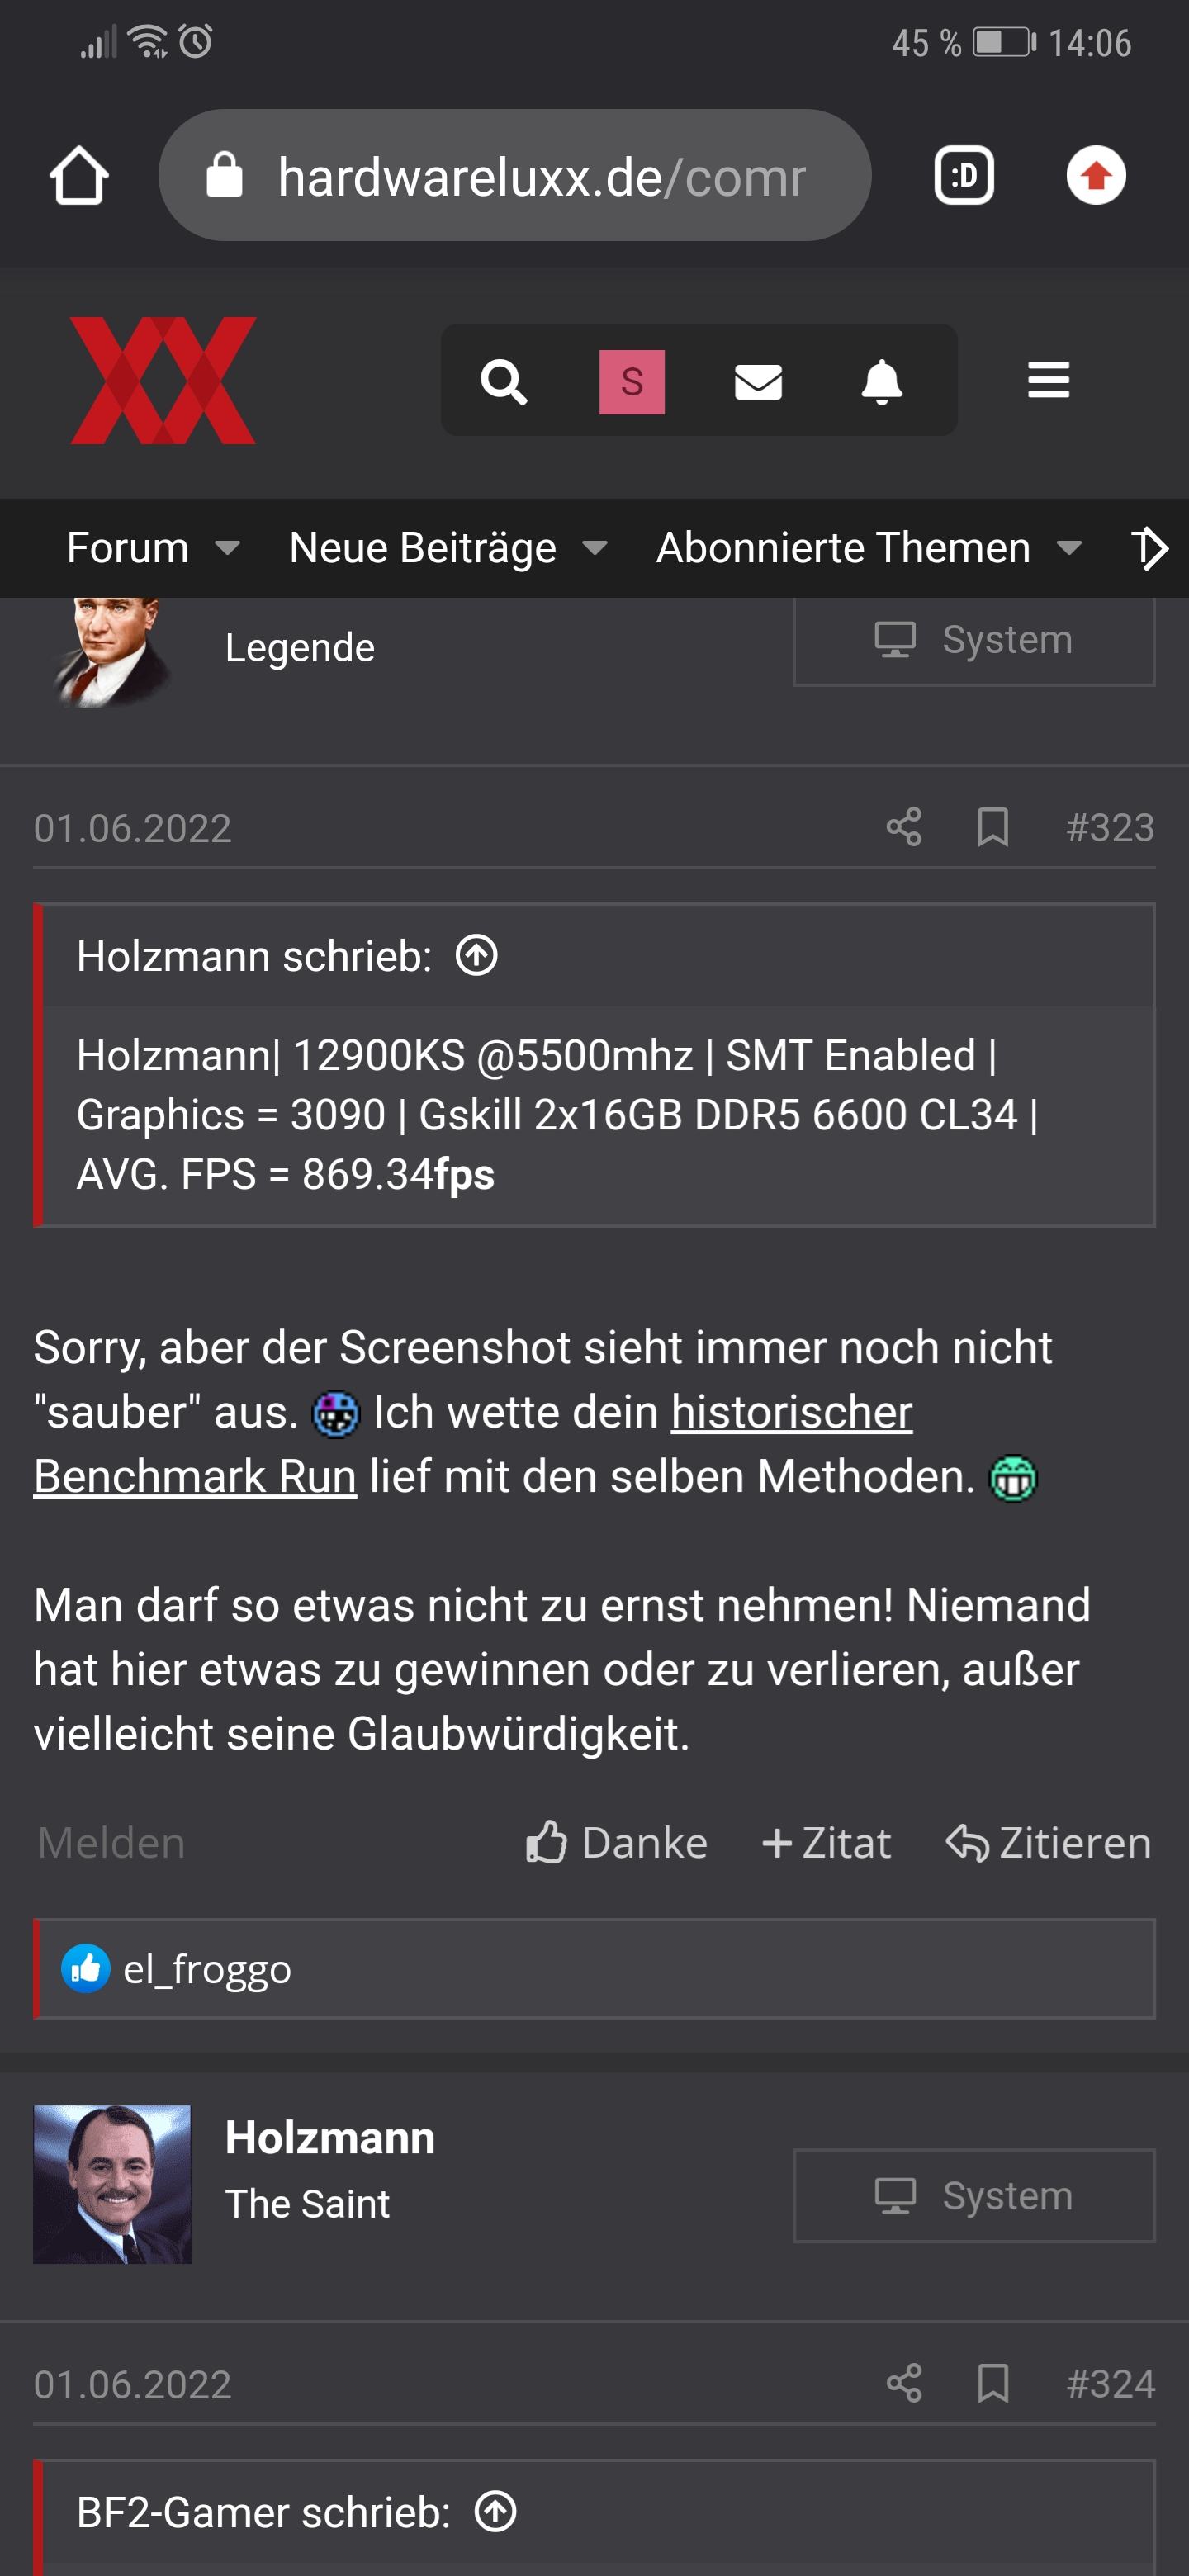Tap the browser home icon

(79, 176)
